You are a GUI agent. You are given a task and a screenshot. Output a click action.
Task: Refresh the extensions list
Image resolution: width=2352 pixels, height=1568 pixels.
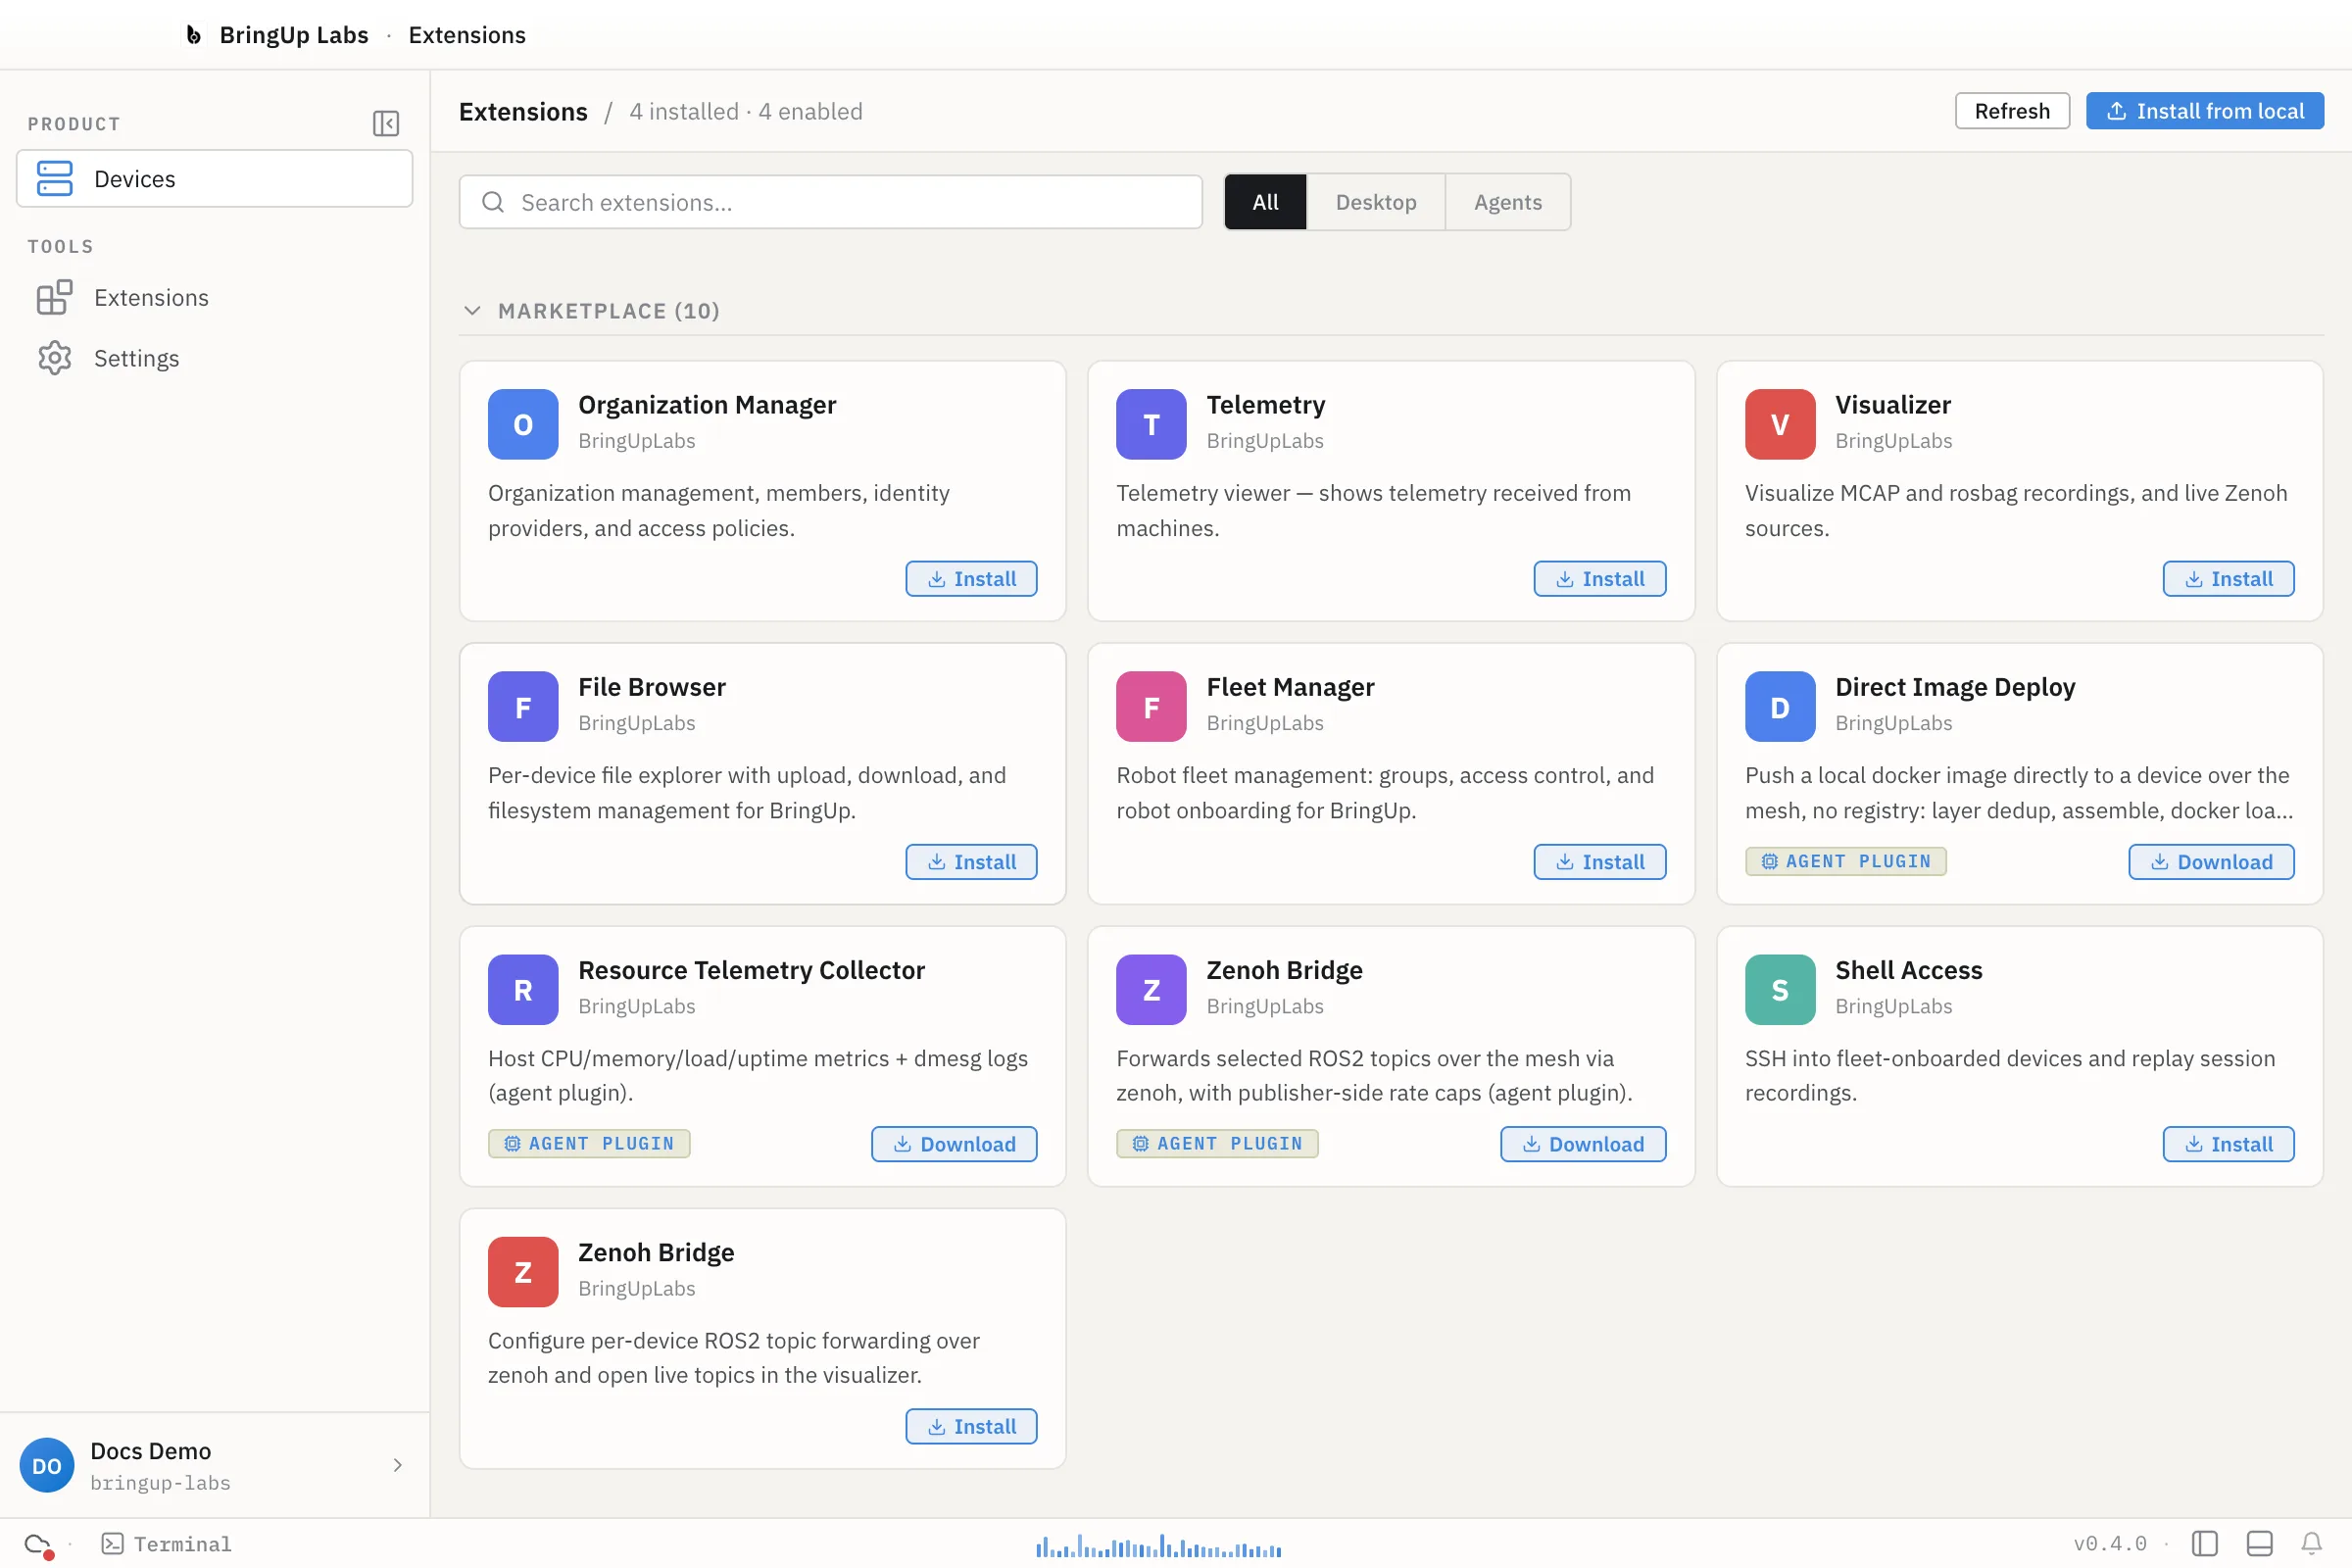[2012, 111]
